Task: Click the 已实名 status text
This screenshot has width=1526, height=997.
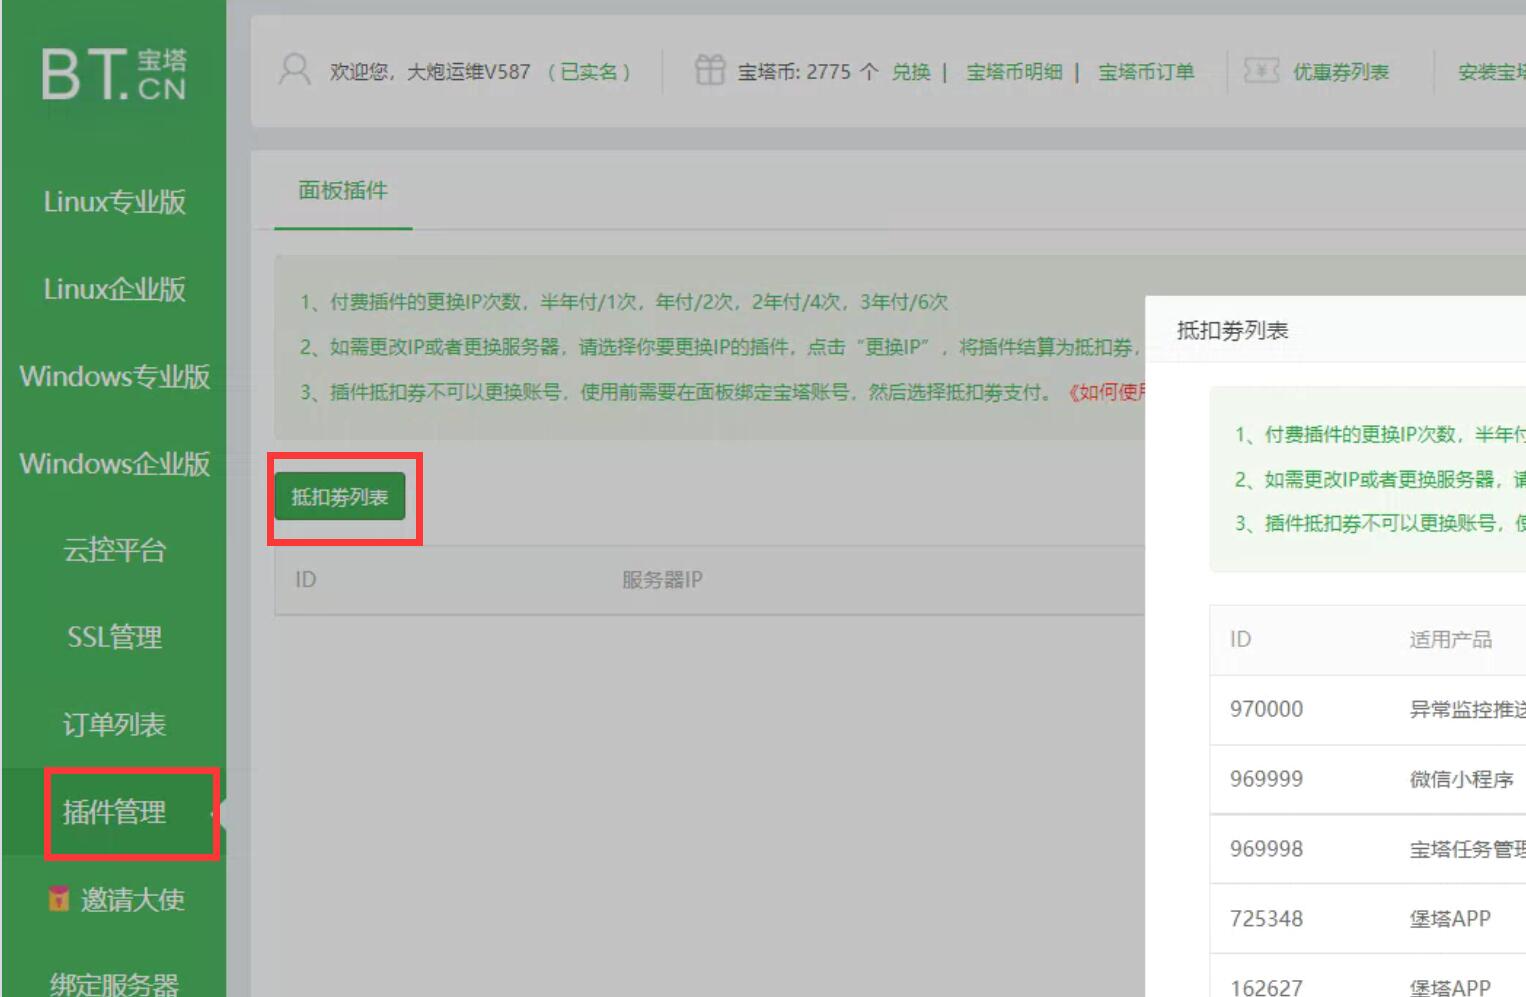Action: pyautogui.click(x=589, y=72)
